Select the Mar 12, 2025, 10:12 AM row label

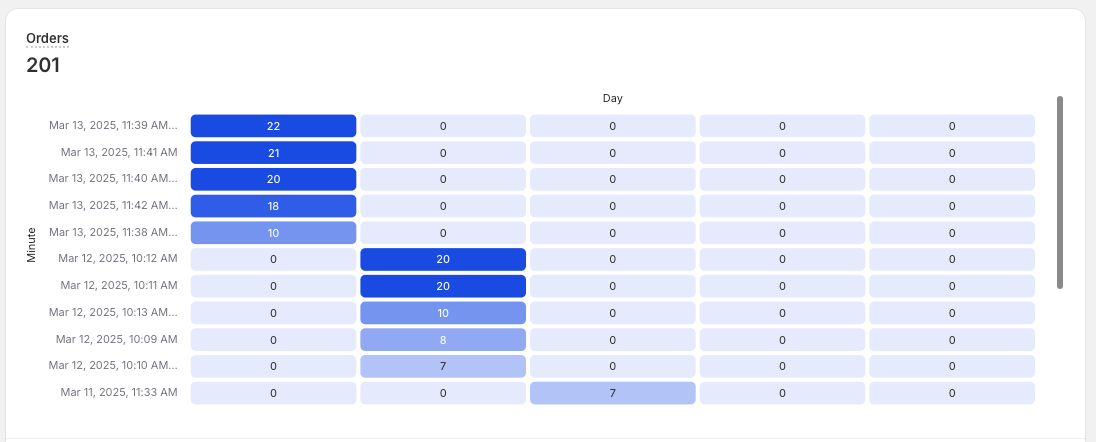coord(118,259)
